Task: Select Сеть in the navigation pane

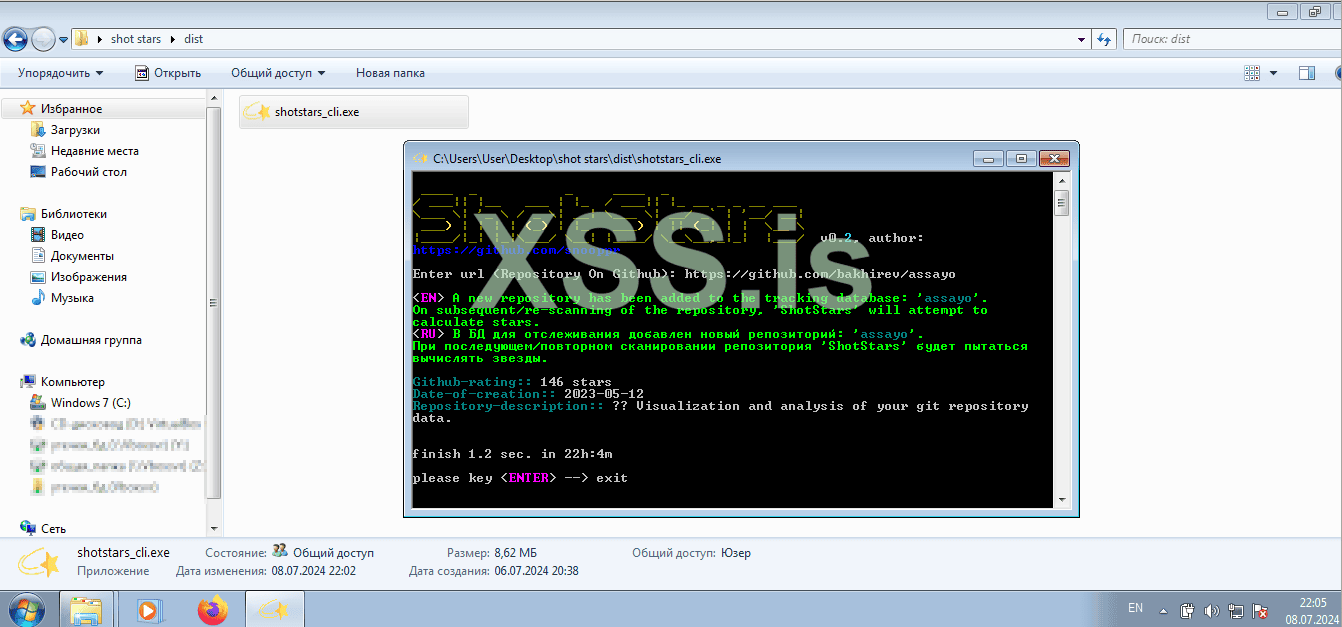Action: pyautogui.click(x=53, y=528)
